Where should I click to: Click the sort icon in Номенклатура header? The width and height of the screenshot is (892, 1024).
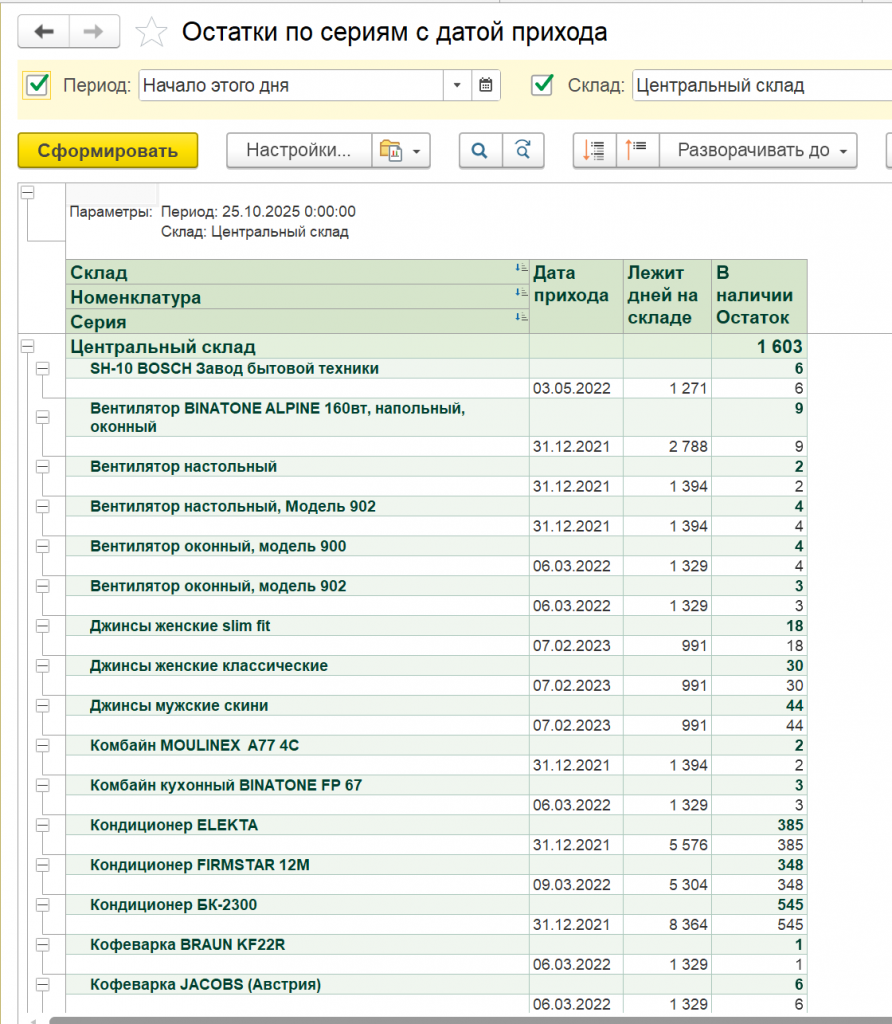click(x=520, y=293)
